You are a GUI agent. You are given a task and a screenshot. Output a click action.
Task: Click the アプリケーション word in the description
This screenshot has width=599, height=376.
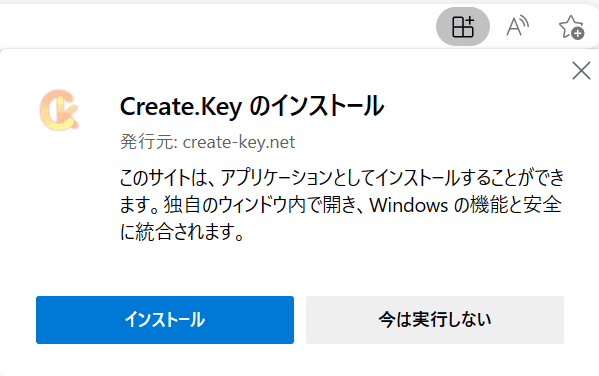click(276, 178)
